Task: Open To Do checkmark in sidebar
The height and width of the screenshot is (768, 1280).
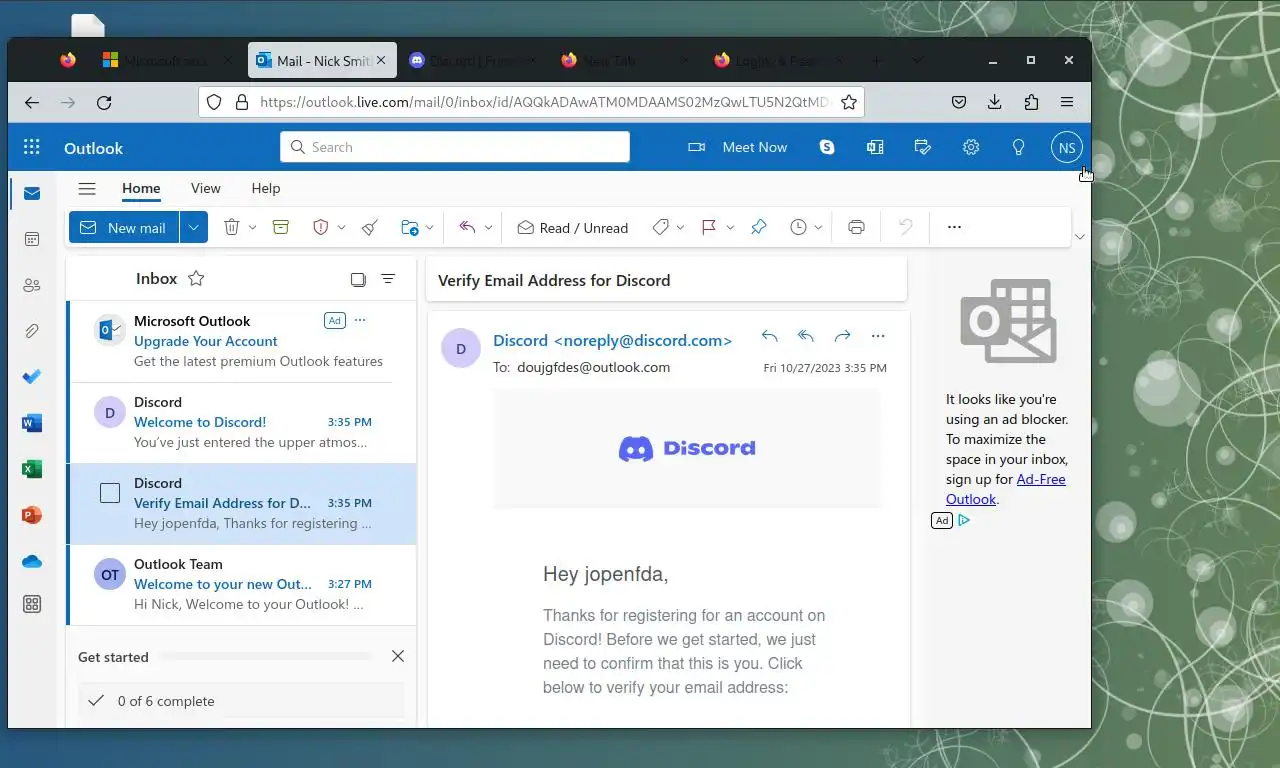Action: click(x=32, y=377)
